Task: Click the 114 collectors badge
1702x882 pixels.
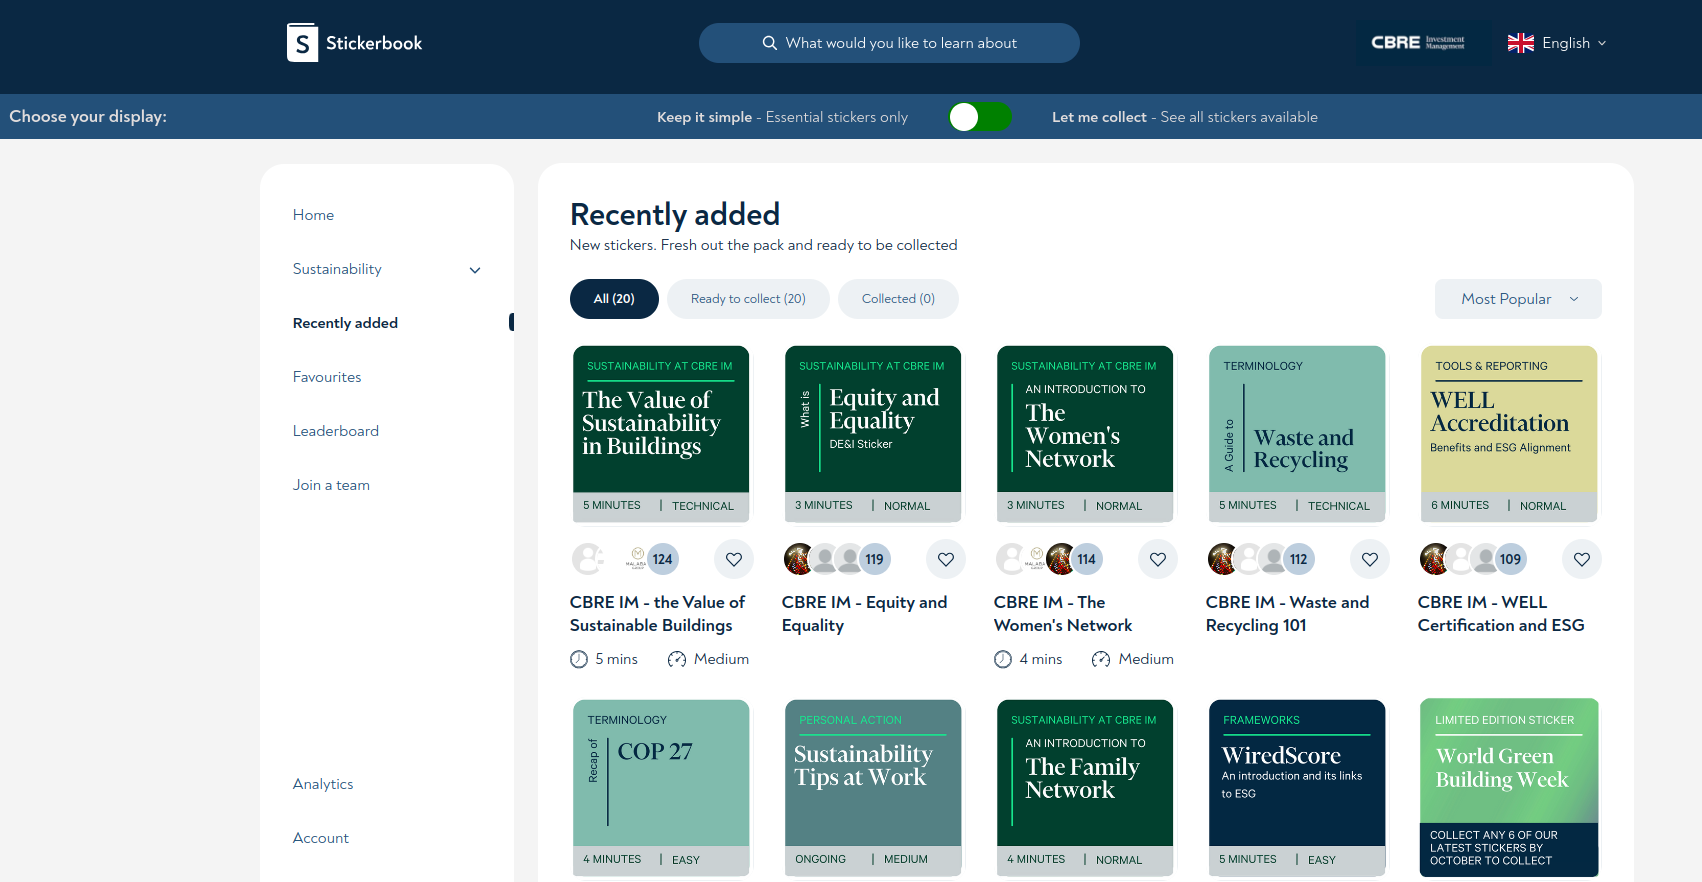Action: [x=1087, y=559]
